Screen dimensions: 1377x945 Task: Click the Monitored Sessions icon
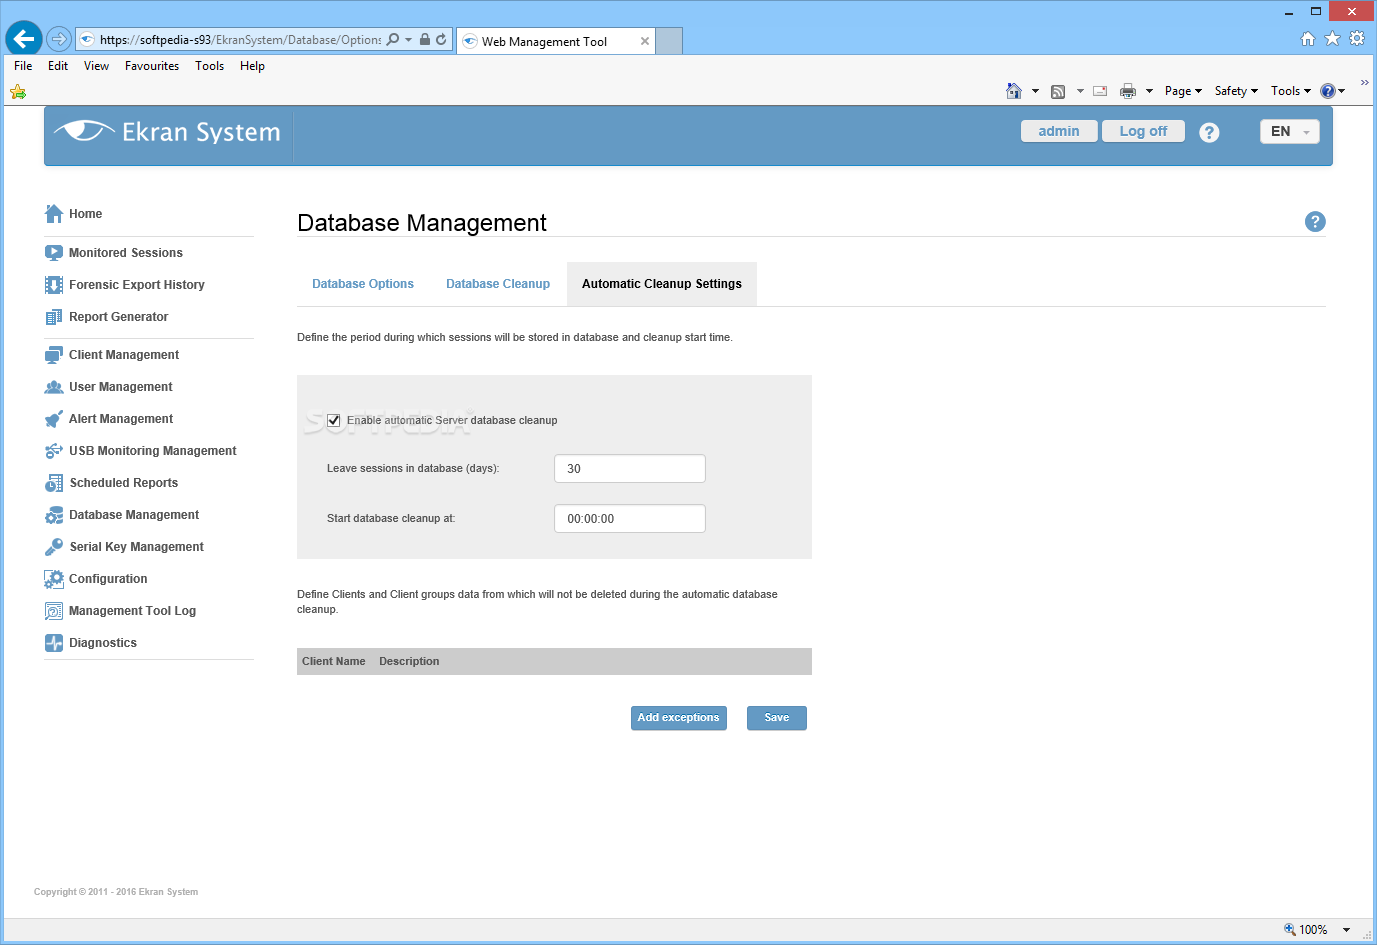click(x=54, y=253)
